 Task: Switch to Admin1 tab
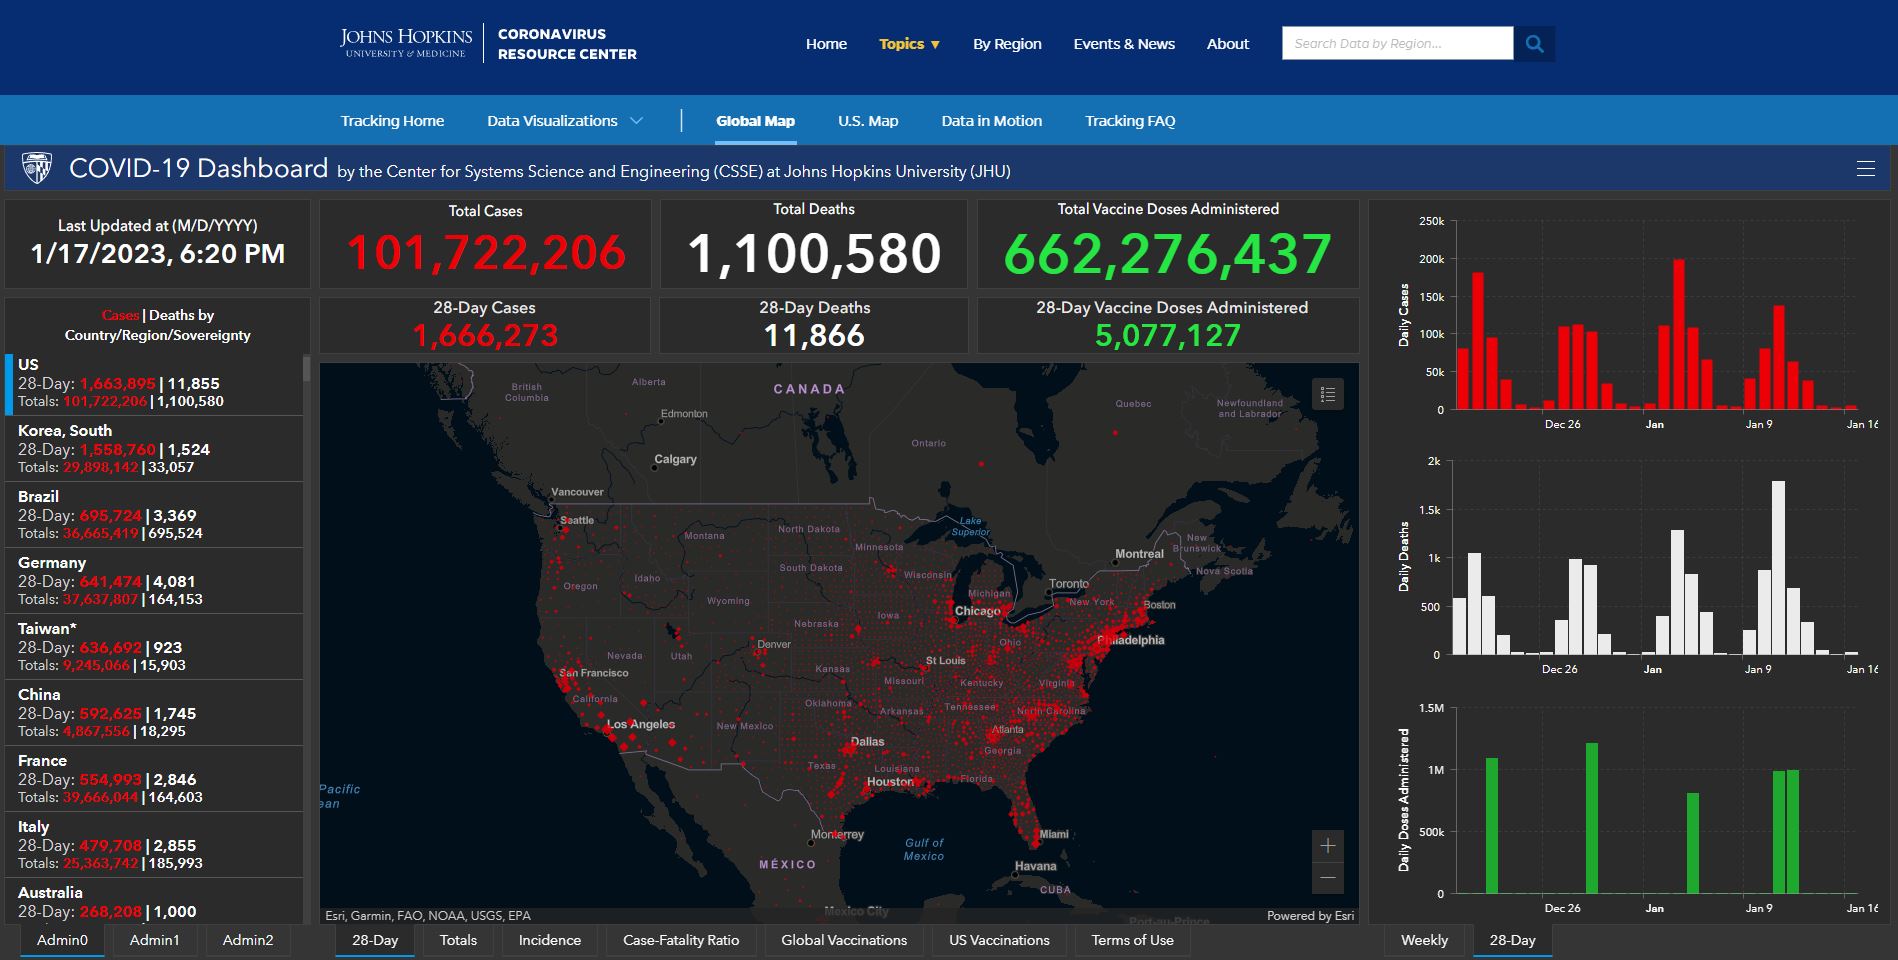pos(155,940)
